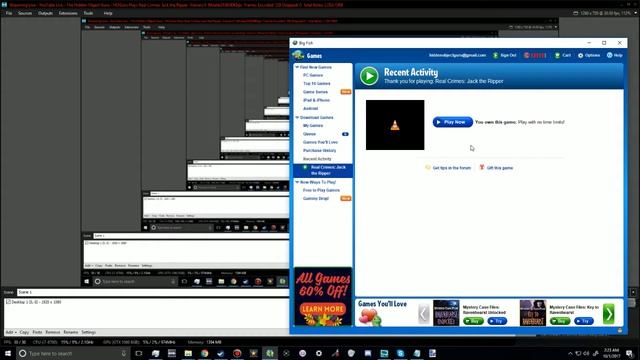Open the Add sources dropdown
The height and width of the screenshot is (360, 640).
click(11, 332)
